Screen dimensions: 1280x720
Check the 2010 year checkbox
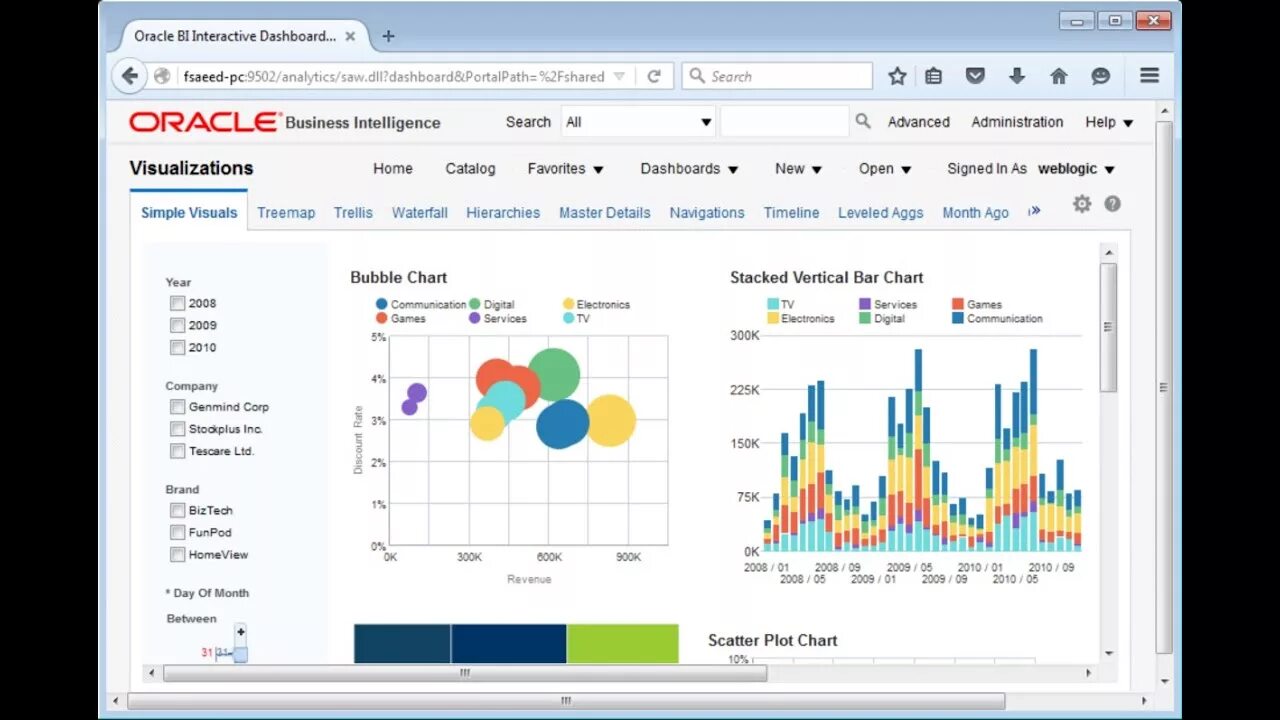pyautogui.click(x=177, y=347)
